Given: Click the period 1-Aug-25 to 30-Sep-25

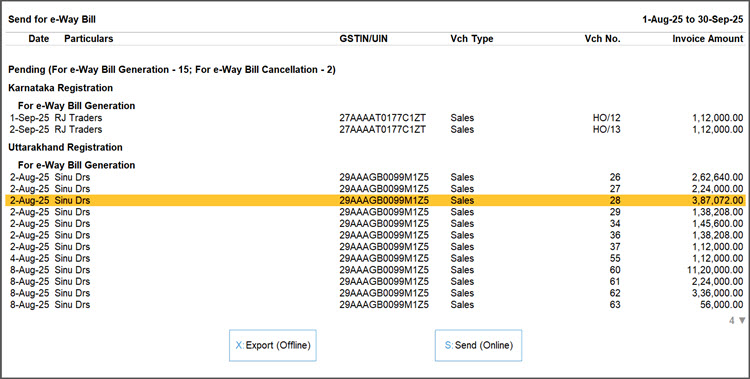Looking at the screenshot, I should pos(693,19).
